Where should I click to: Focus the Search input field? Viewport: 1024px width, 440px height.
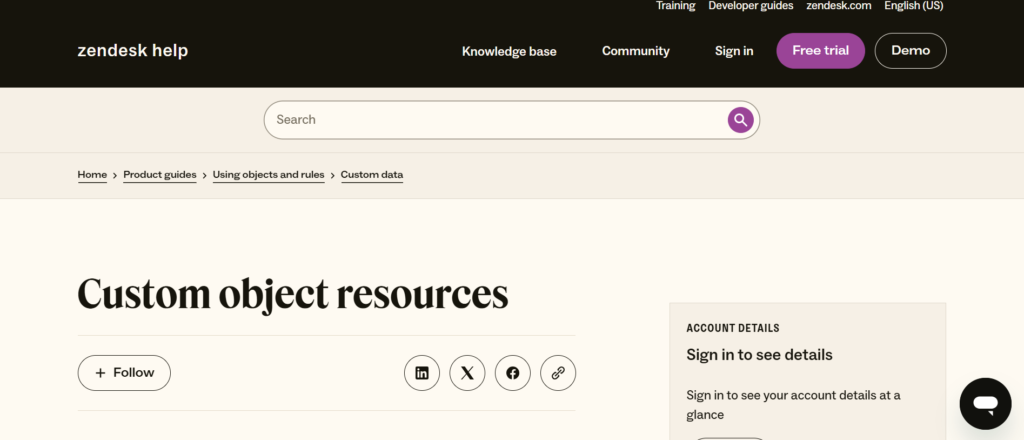(x=495, y=120)
